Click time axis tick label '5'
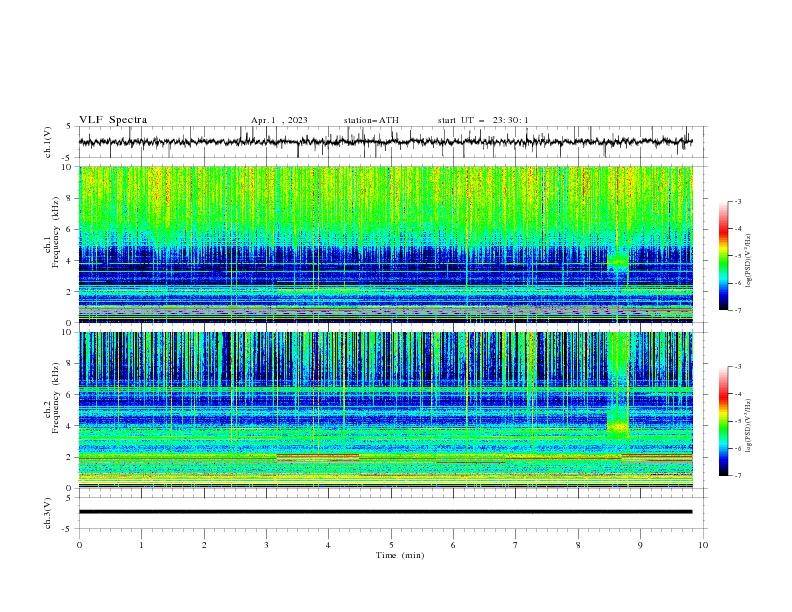This screenshot has height=612, width=792. click(391, 545)
